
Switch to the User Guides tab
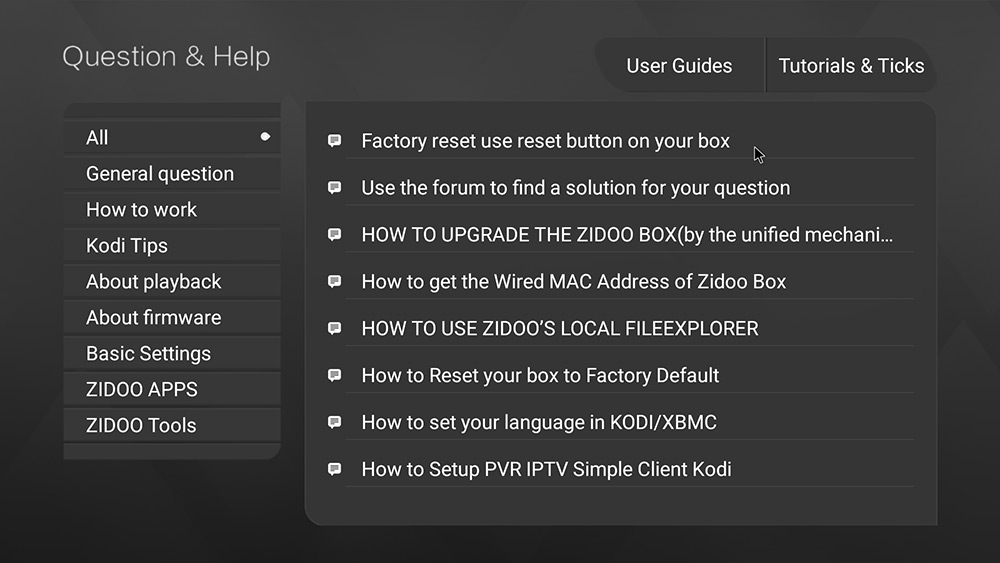679,66
